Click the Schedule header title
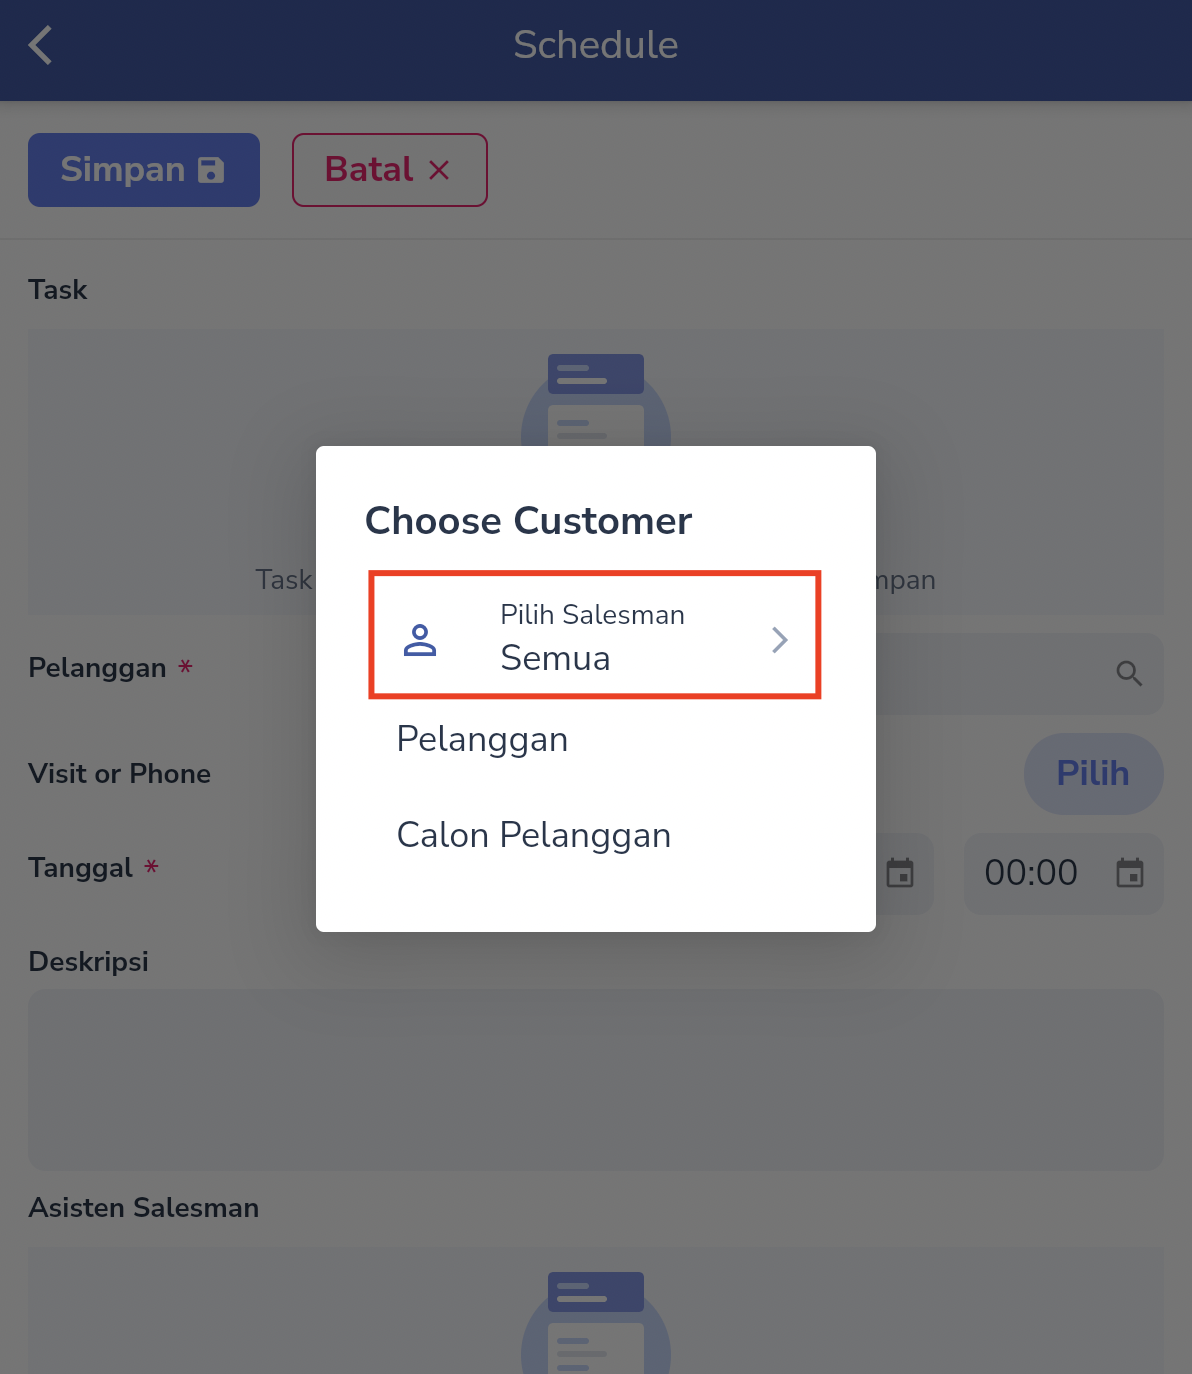Viewport: 1192px width, 1374px height. click(x=596, y=45)
